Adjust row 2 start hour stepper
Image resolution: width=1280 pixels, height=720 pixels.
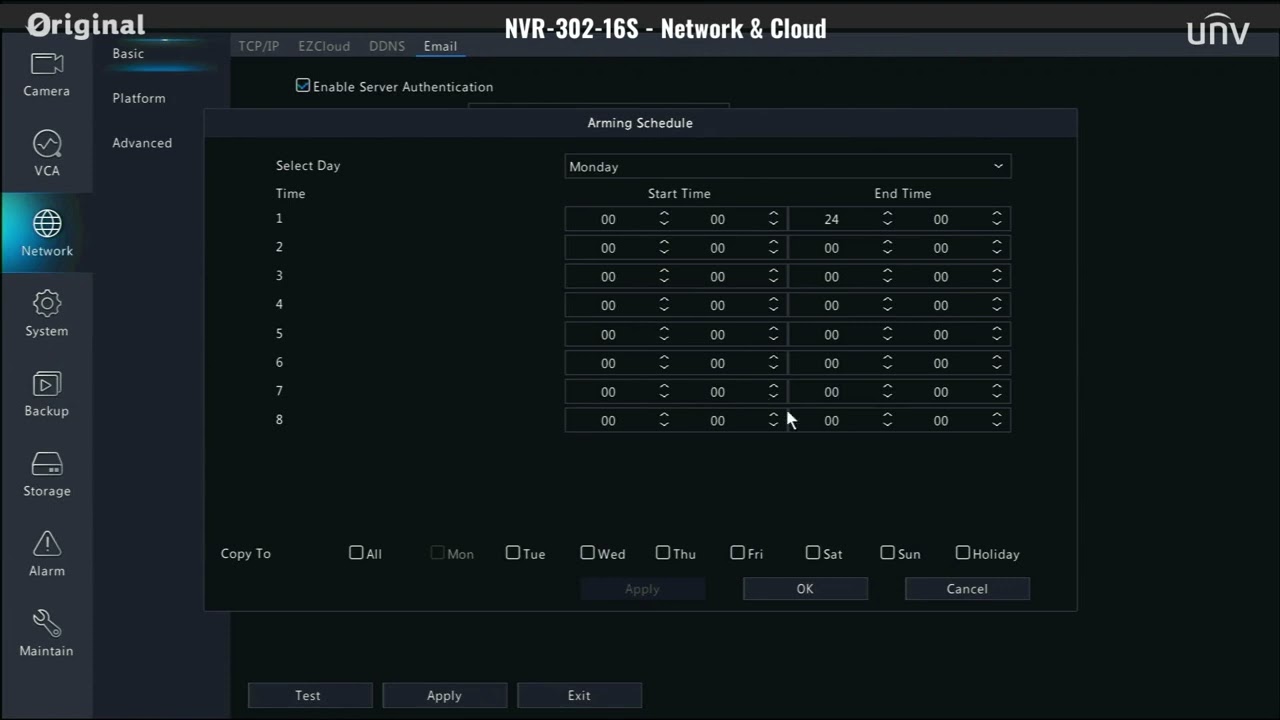point(664,248)
